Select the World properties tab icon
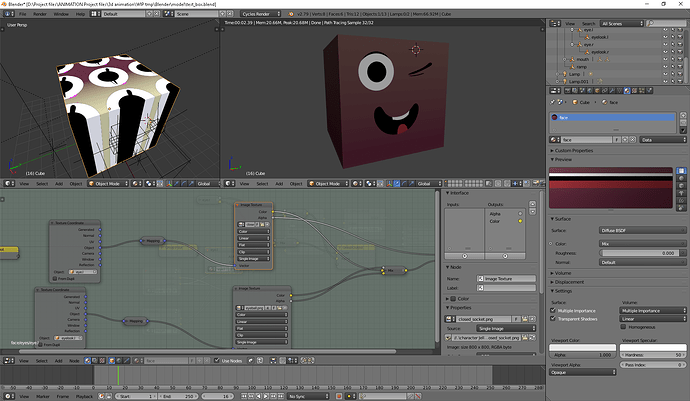The width and height of the screenshot is (690, 401). point(590,90)
